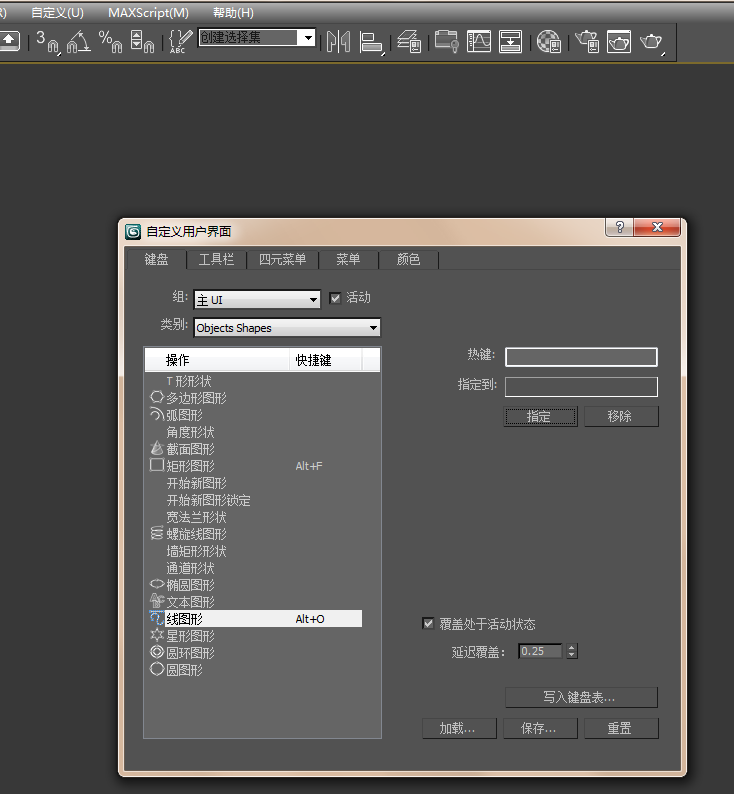The height and width of the screenshot is (794, 734).
Task: Open the 类别 dropdown showing Objects Shapes
Action: coord(287,328)
